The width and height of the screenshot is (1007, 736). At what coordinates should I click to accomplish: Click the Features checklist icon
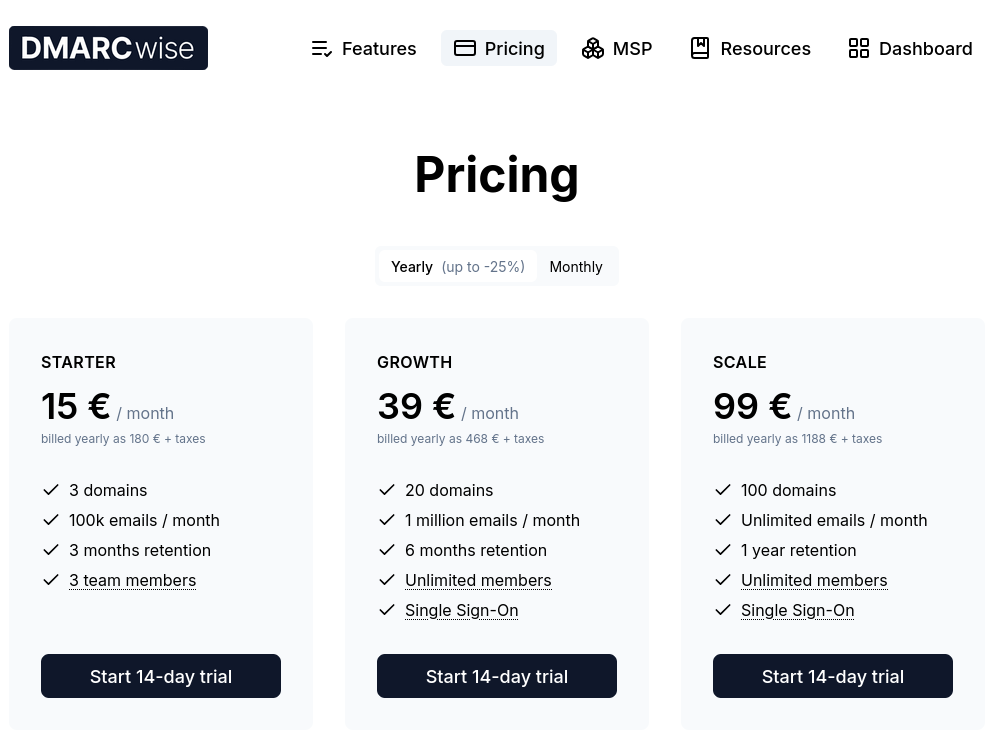321,49
